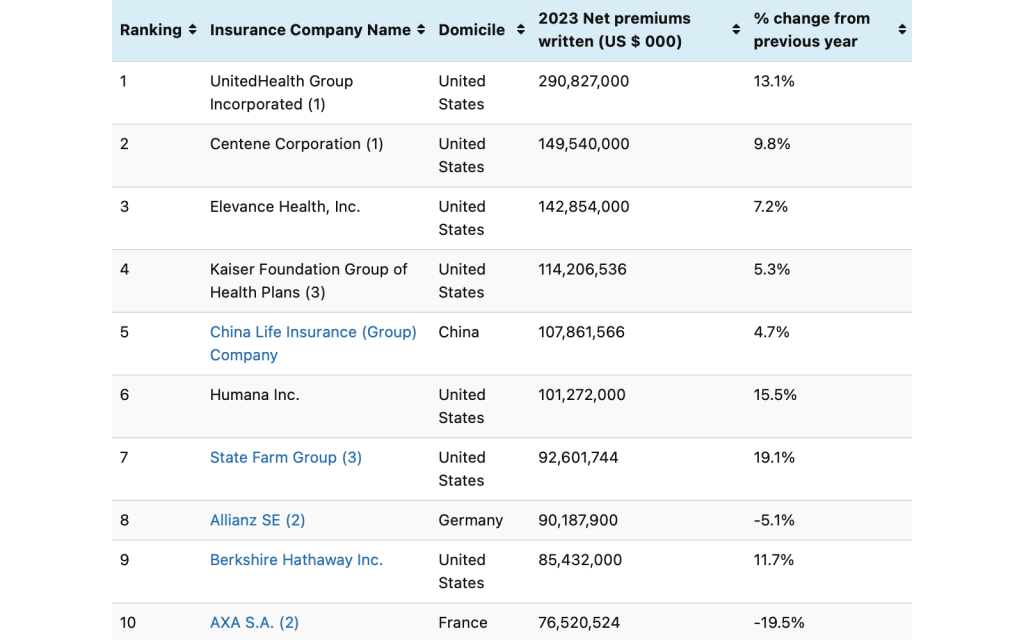Open the China Life Insurance Group link
This screenshot has width=1024, height=640.
313,343
